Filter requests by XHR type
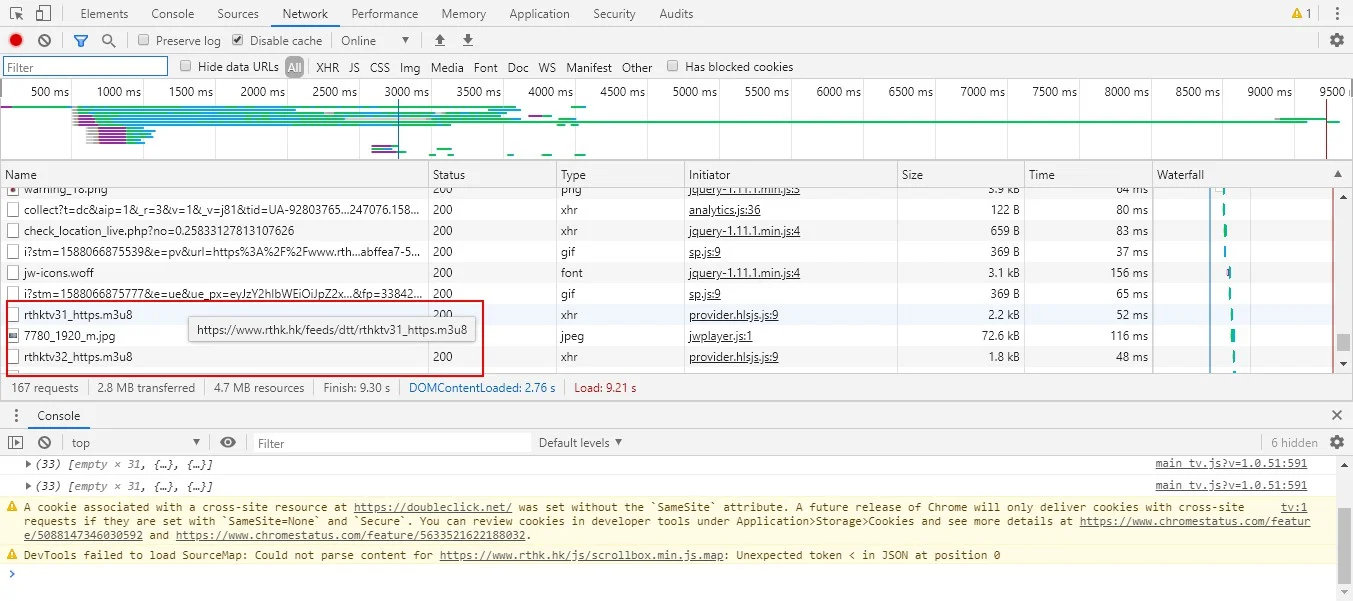 click(327, 68)
